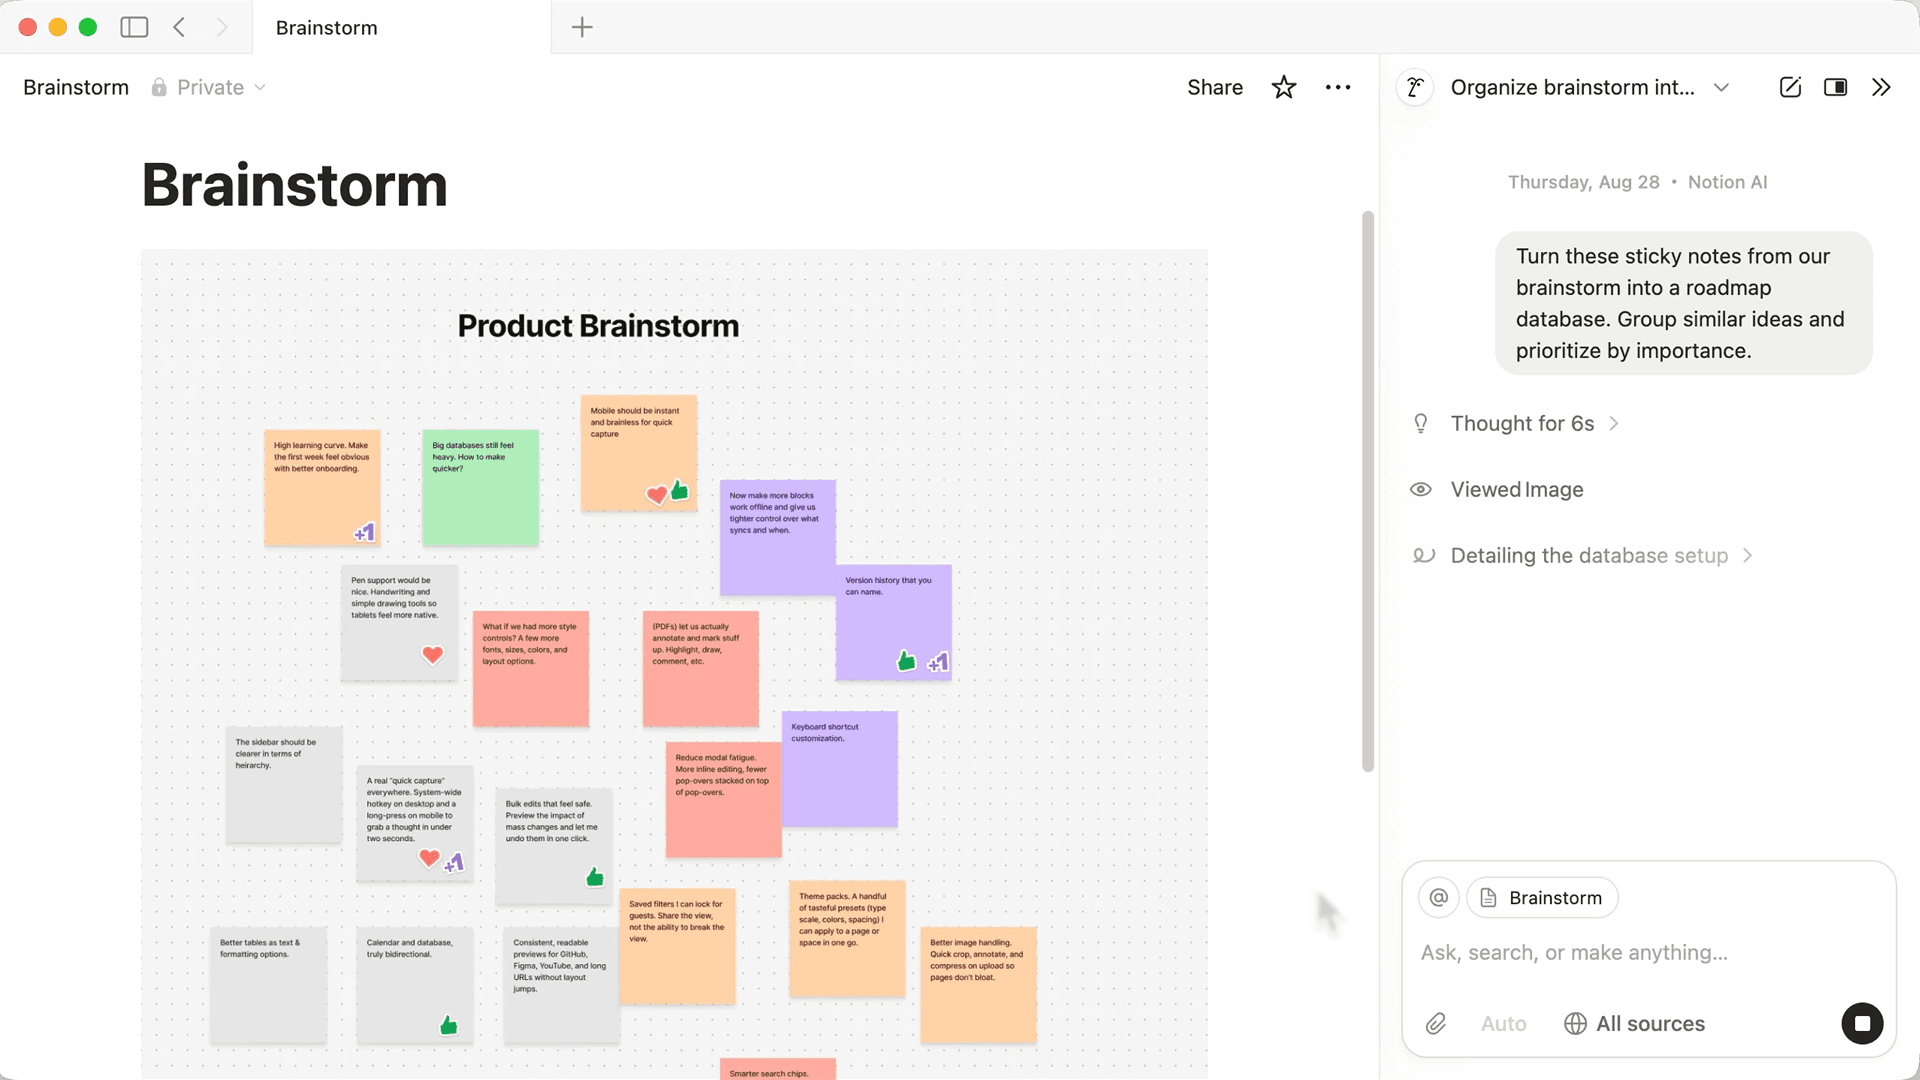1920x1080 pixels.
Task: Click the @ mention icon in the chat box
Action: (x=1438, y=897)
